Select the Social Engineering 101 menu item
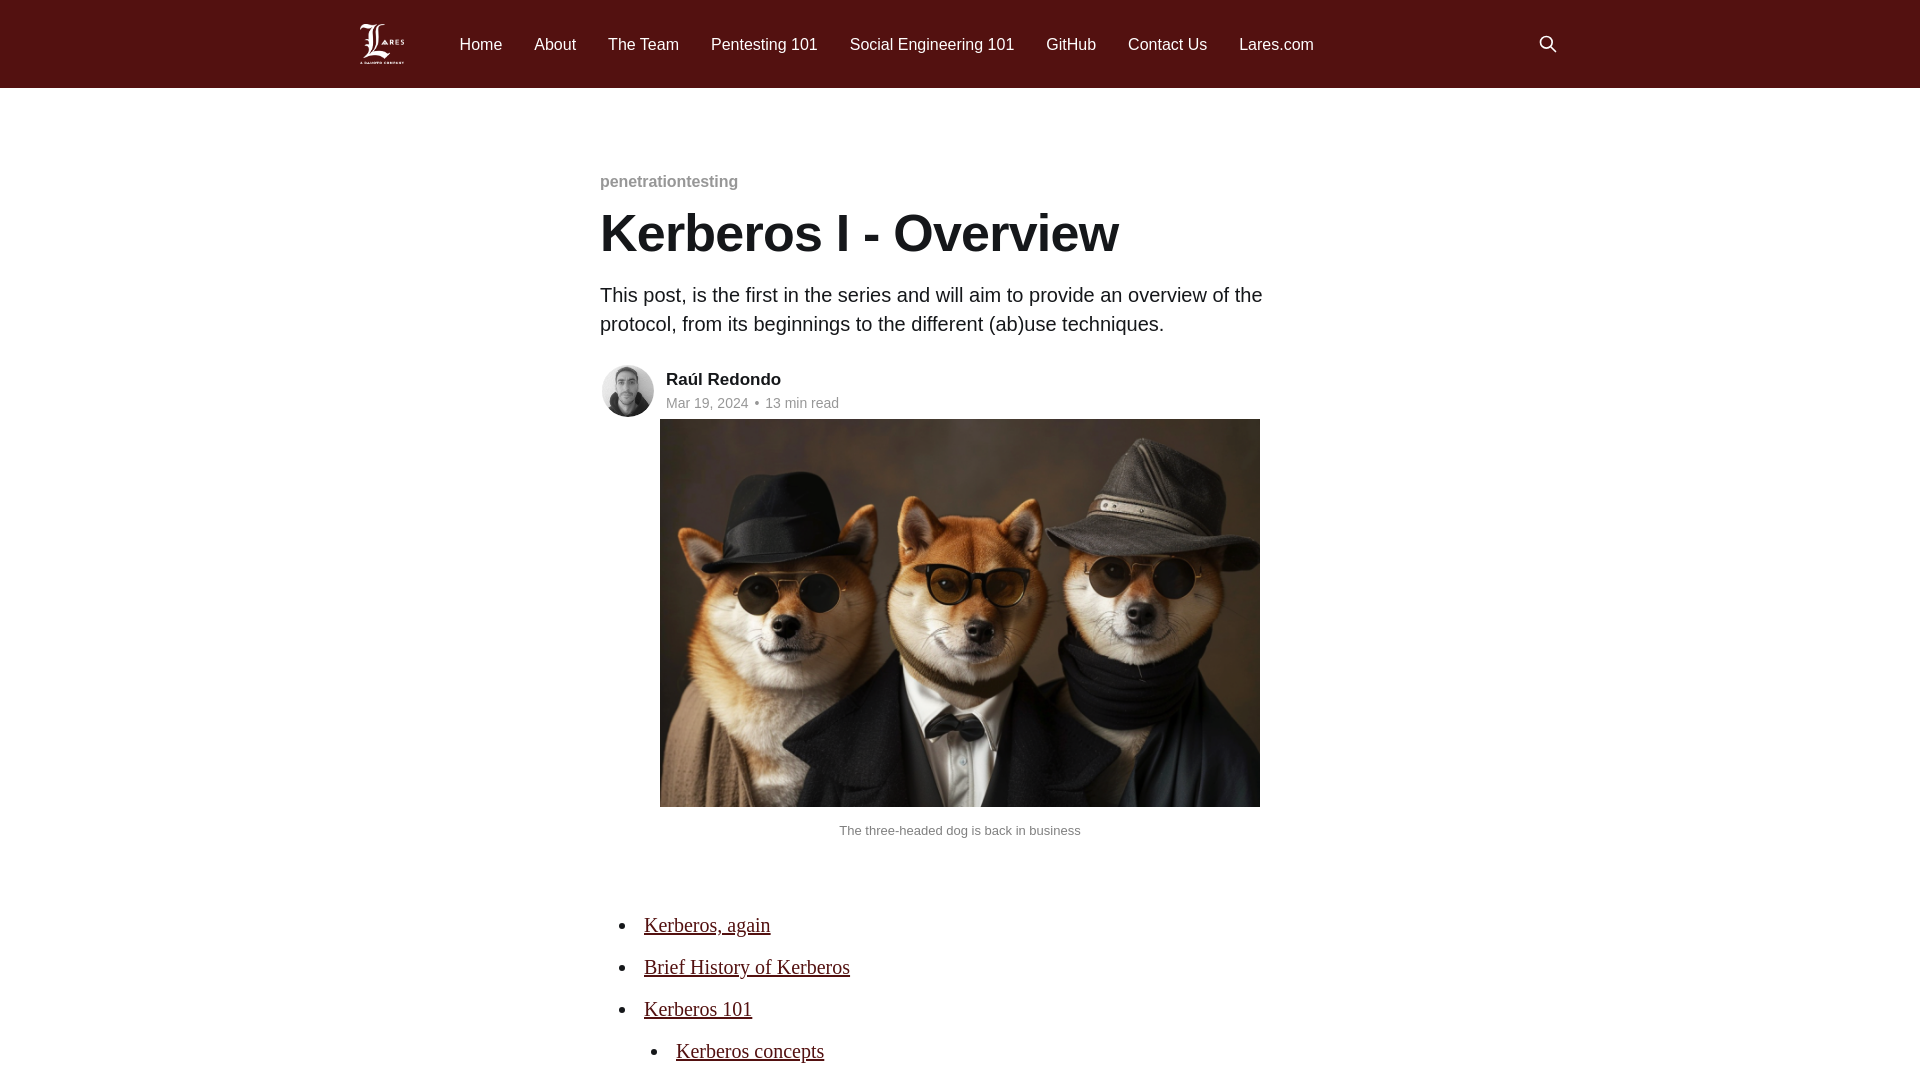Viewport: 1920px width, 1080px height. click(931, 44)
